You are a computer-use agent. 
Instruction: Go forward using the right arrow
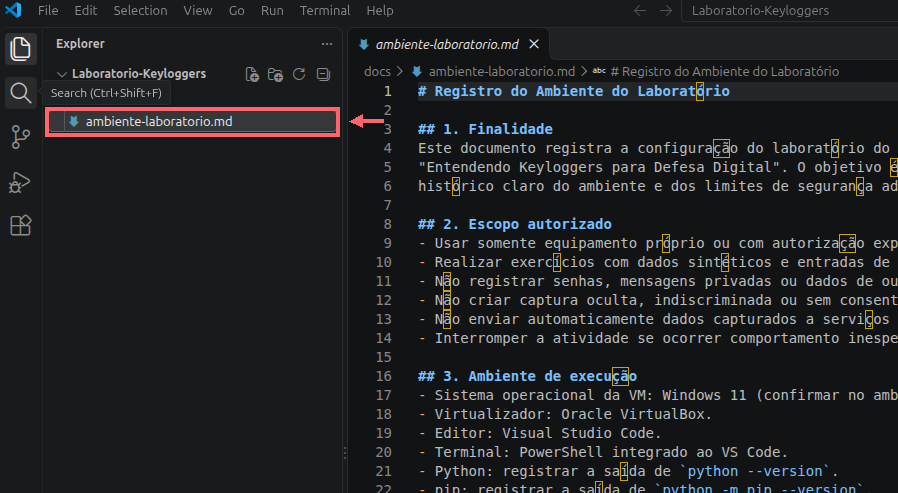[x=665, y=10]
